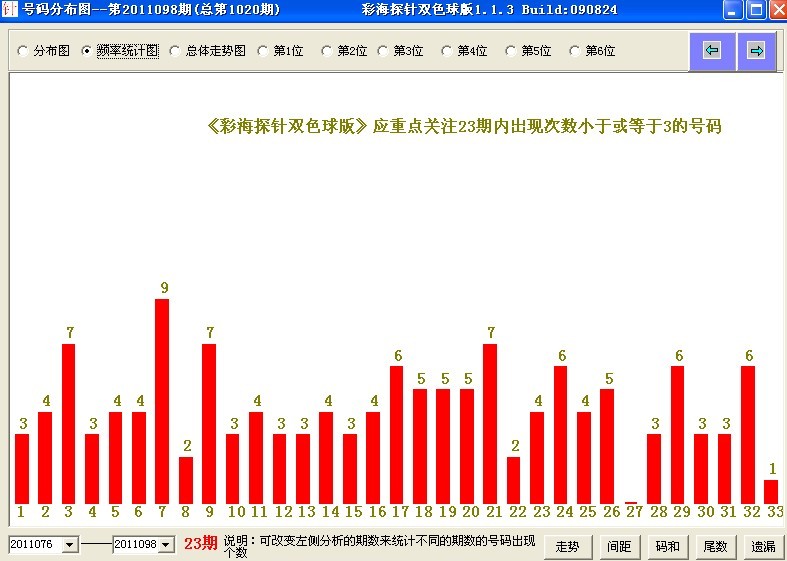Open the start period 2011076 dropdown
The image size is (787, 561).
69,545
